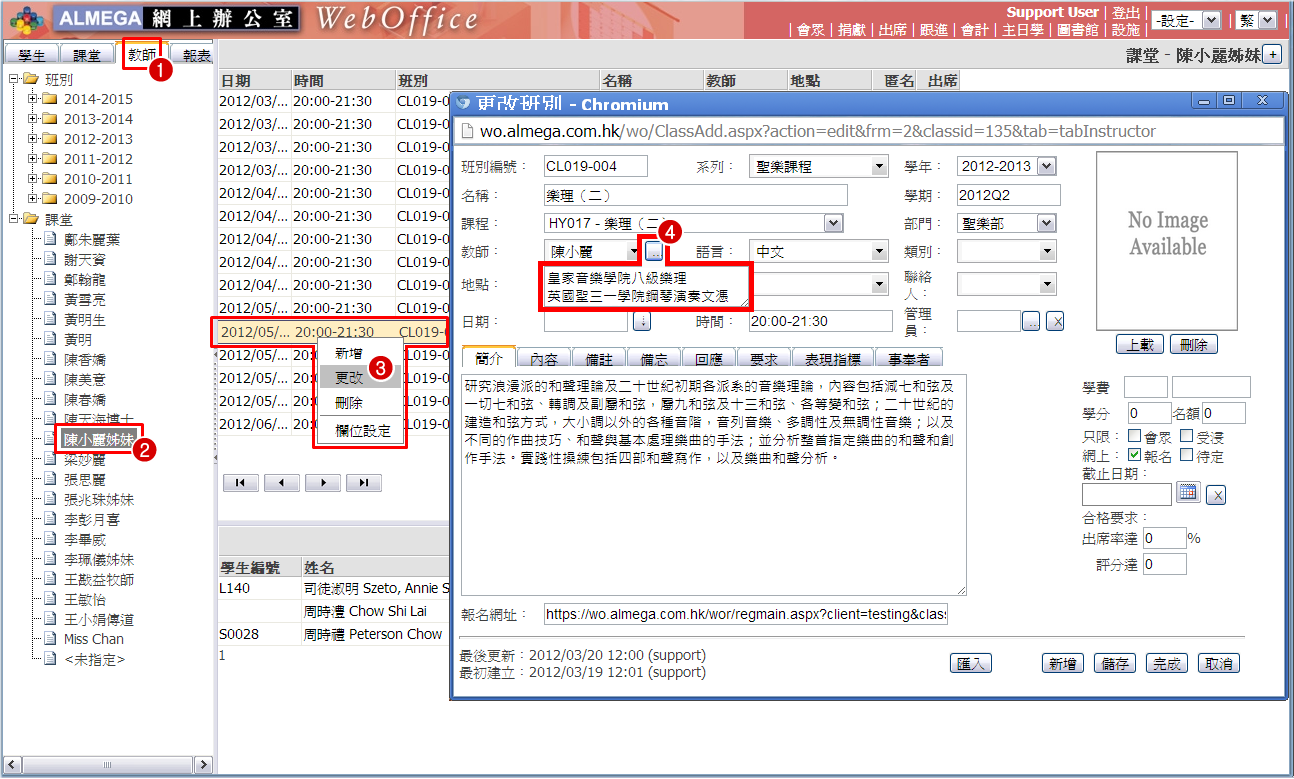Collapse the 班別 tree node
The image size is (1294, 779).
(13, 79)
